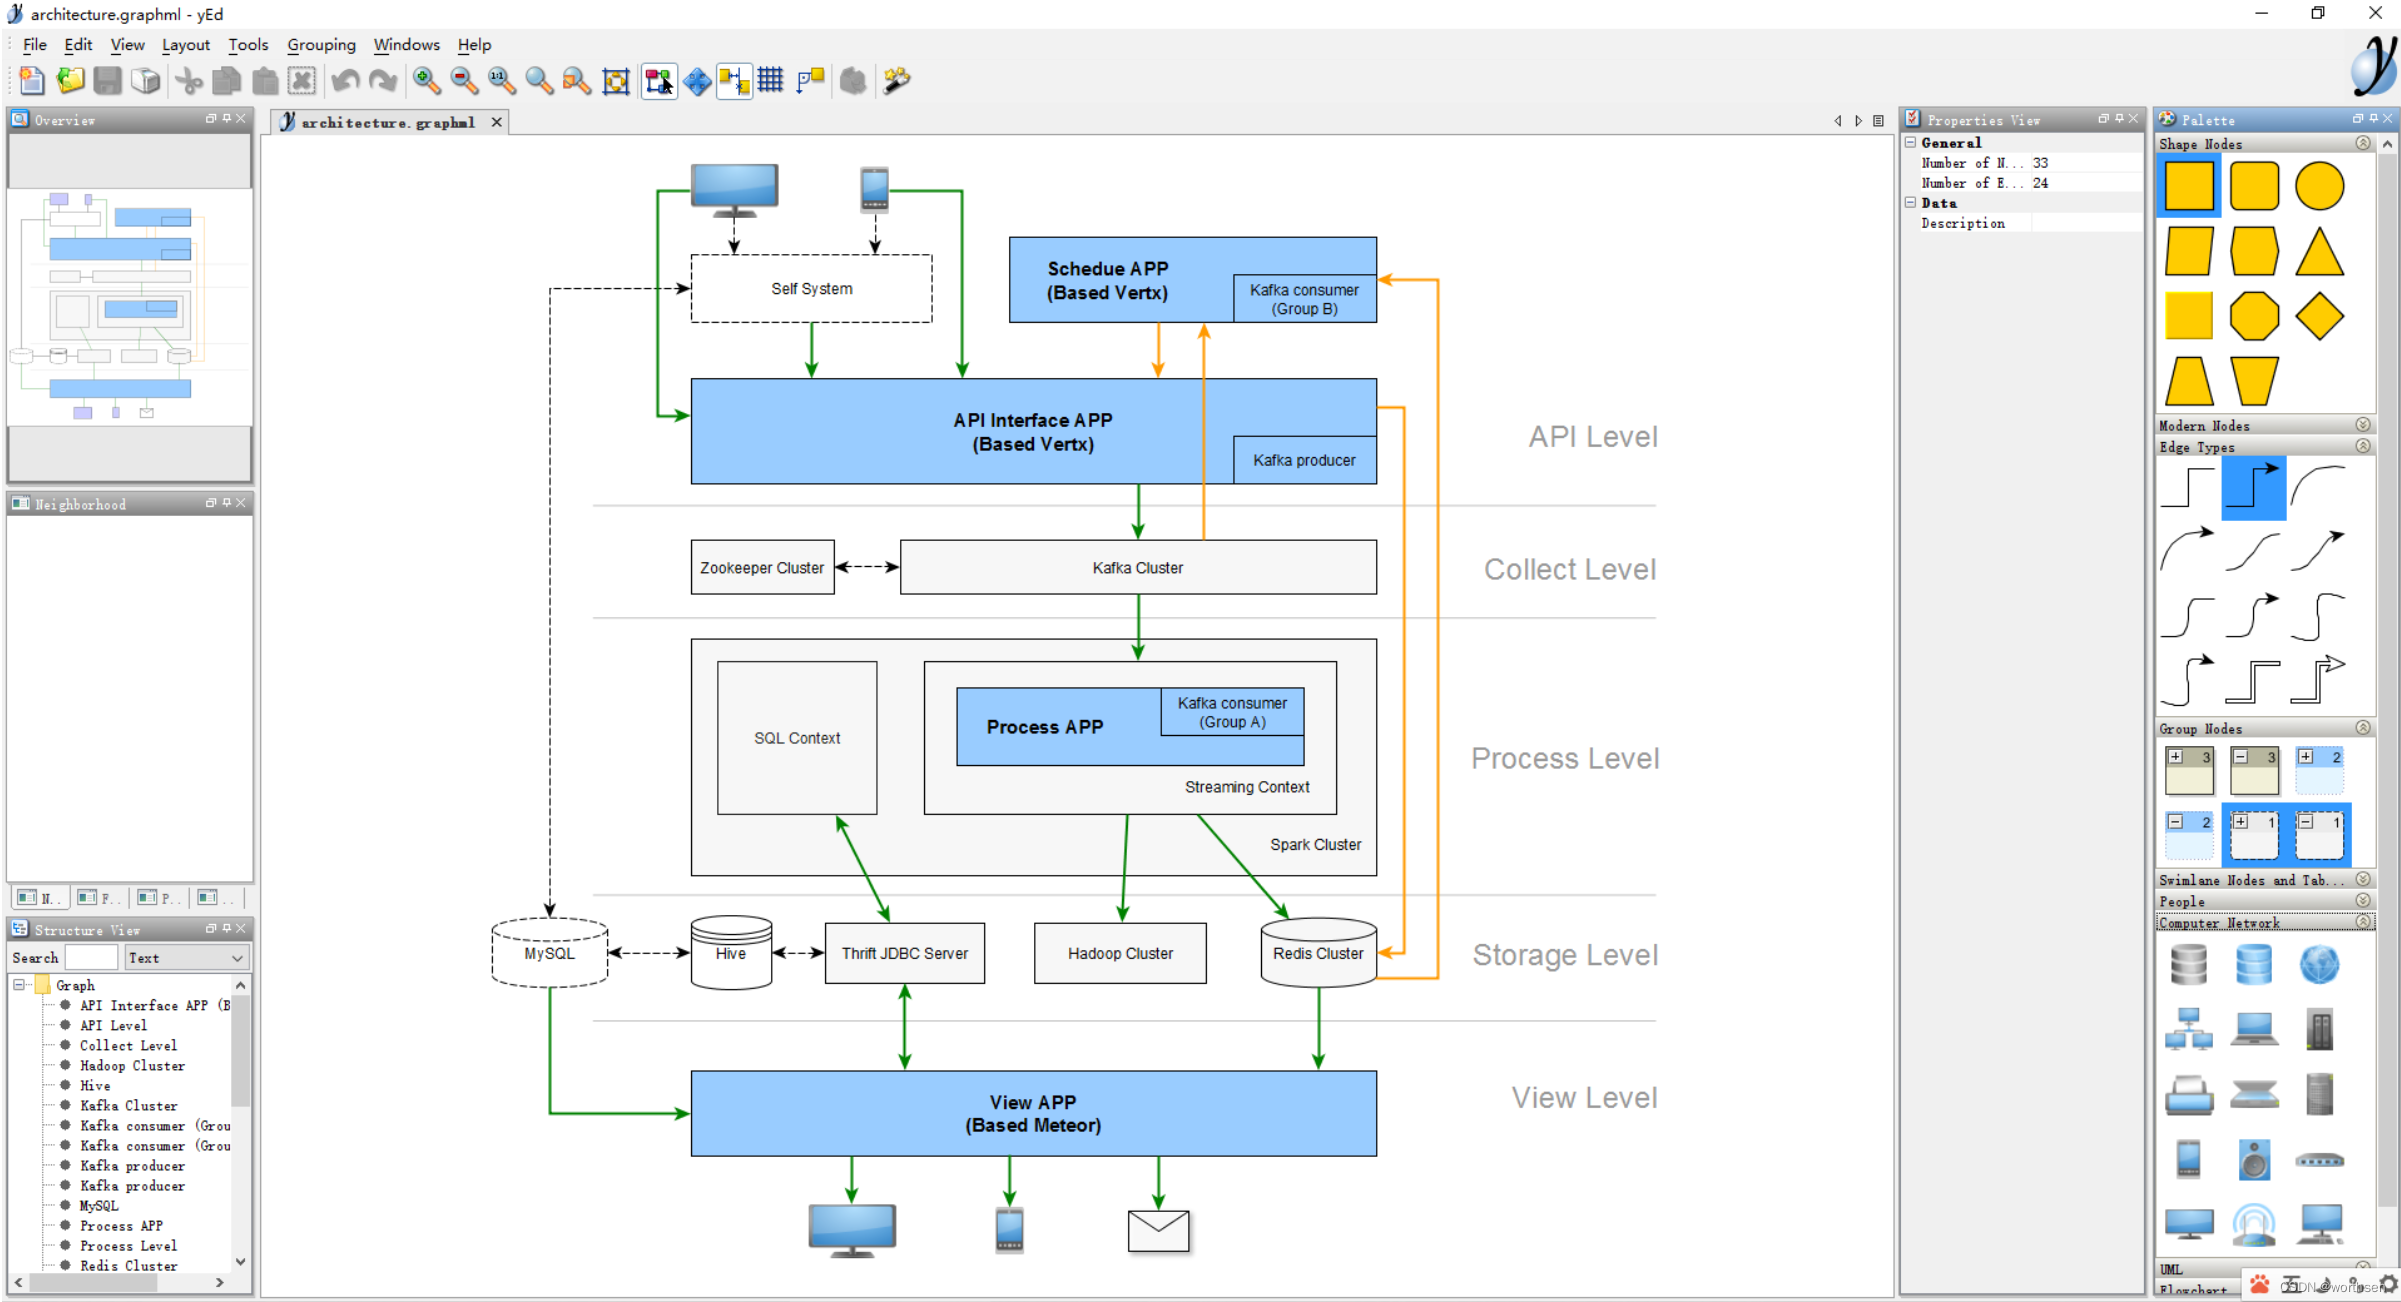Collapse the Graph root tree node

pos(19,985)
